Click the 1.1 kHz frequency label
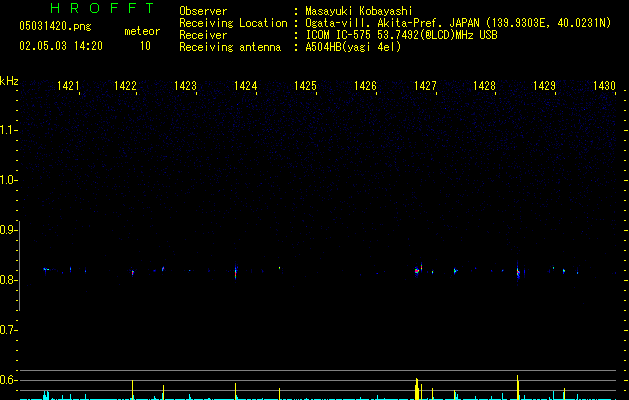The width and height of the screenshot is (629, 400). click(8, 130)
